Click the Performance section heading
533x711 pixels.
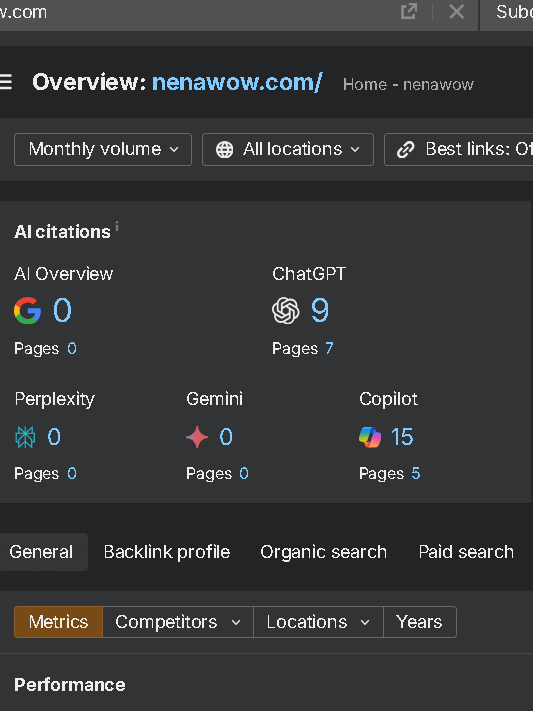pos(70,685)
